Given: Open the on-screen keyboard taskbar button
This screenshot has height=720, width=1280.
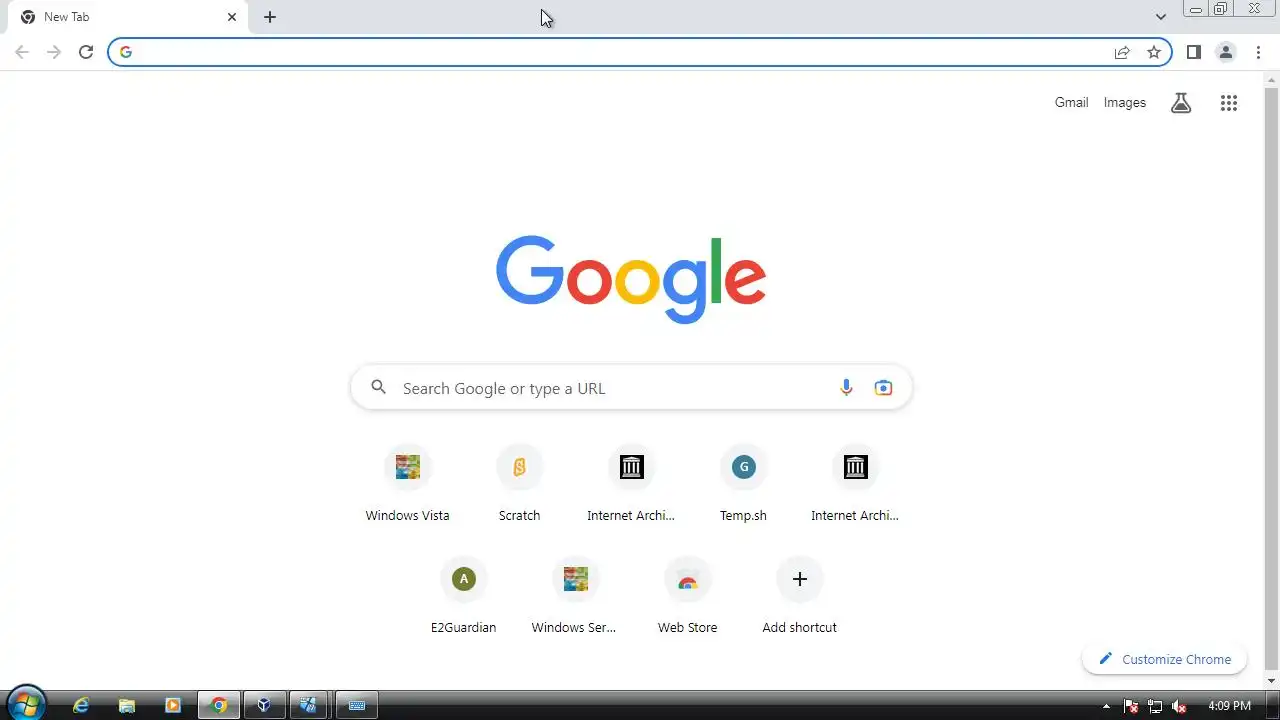Looking at the screenshot, I should [356, 705].
